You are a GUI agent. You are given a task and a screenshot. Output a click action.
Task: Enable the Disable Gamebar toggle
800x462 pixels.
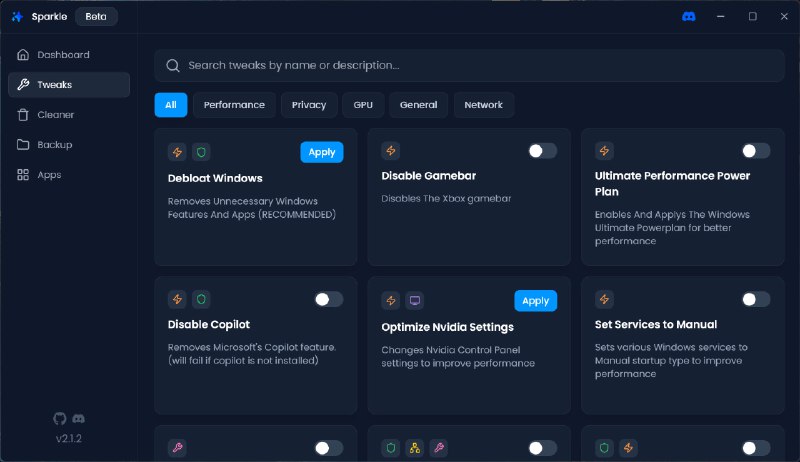tap(542, 151)
